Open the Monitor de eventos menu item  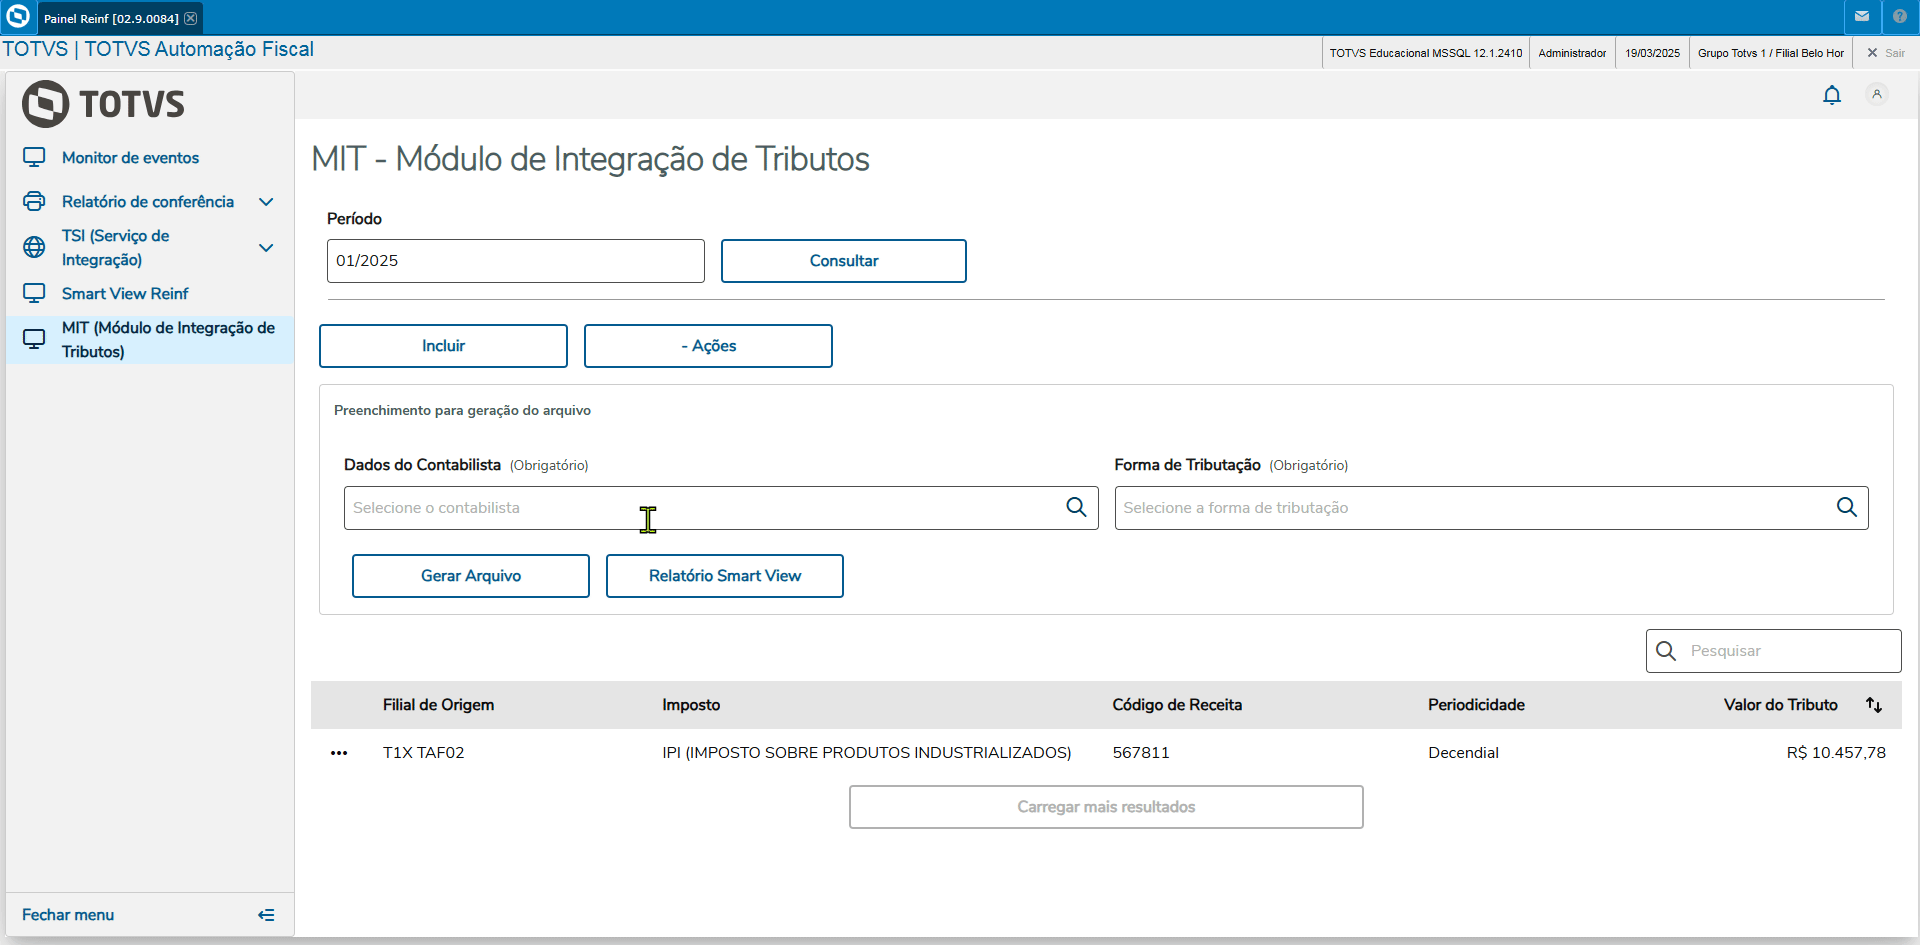[150, 158]
